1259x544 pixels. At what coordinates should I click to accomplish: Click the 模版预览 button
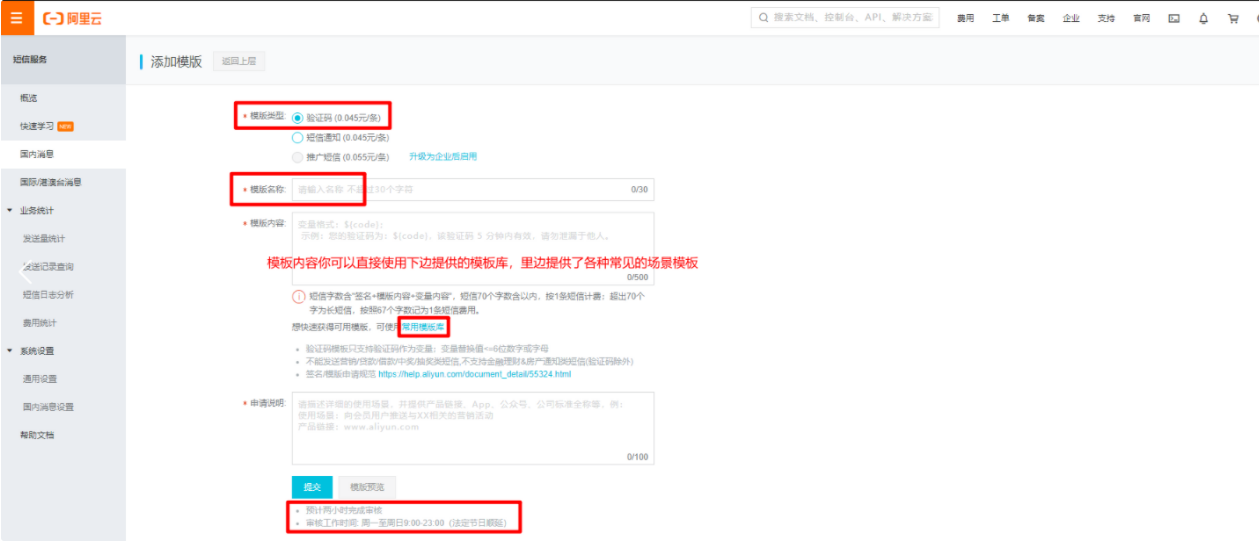(367, 487)
